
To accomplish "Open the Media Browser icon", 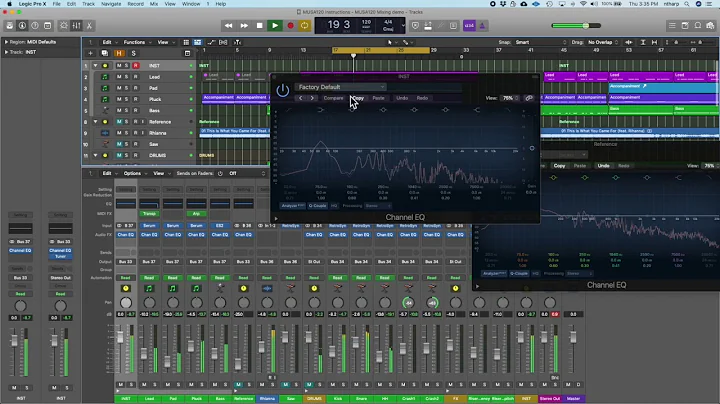I will pos(710,26).
